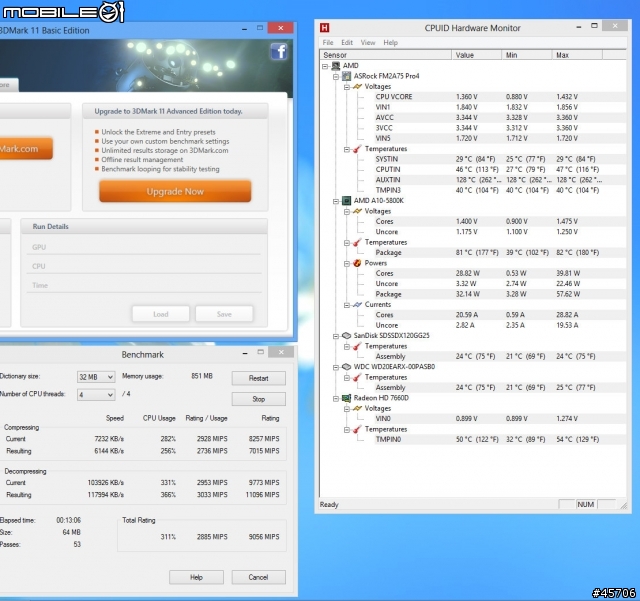Click the Temperatures thermometer icon under ASRock
The height and width of the screenshot is (601, 640).
pos(357,149)
